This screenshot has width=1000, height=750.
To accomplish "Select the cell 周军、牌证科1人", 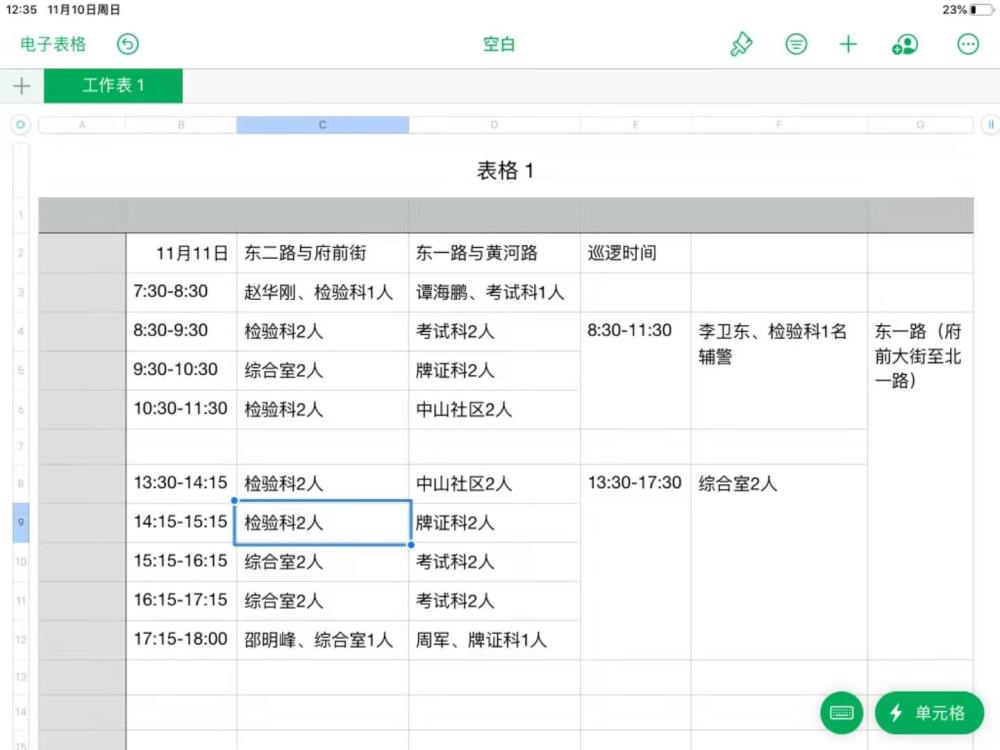I will [494, 640].
